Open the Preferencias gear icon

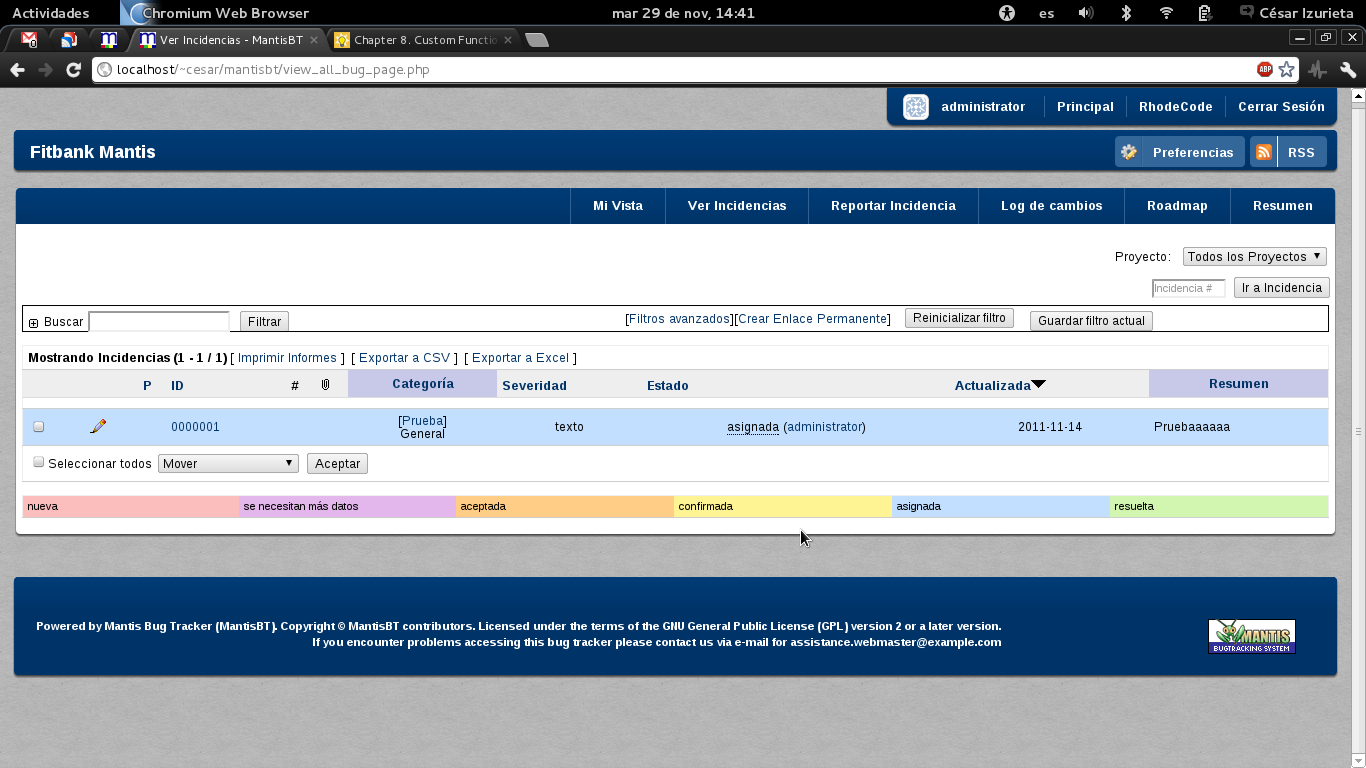coord(1129,152)
